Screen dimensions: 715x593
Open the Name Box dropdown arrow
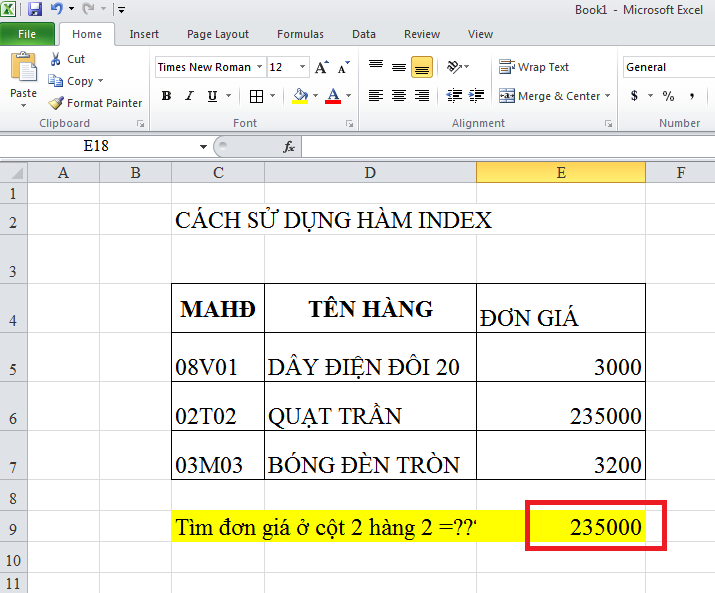pos(203,146)
